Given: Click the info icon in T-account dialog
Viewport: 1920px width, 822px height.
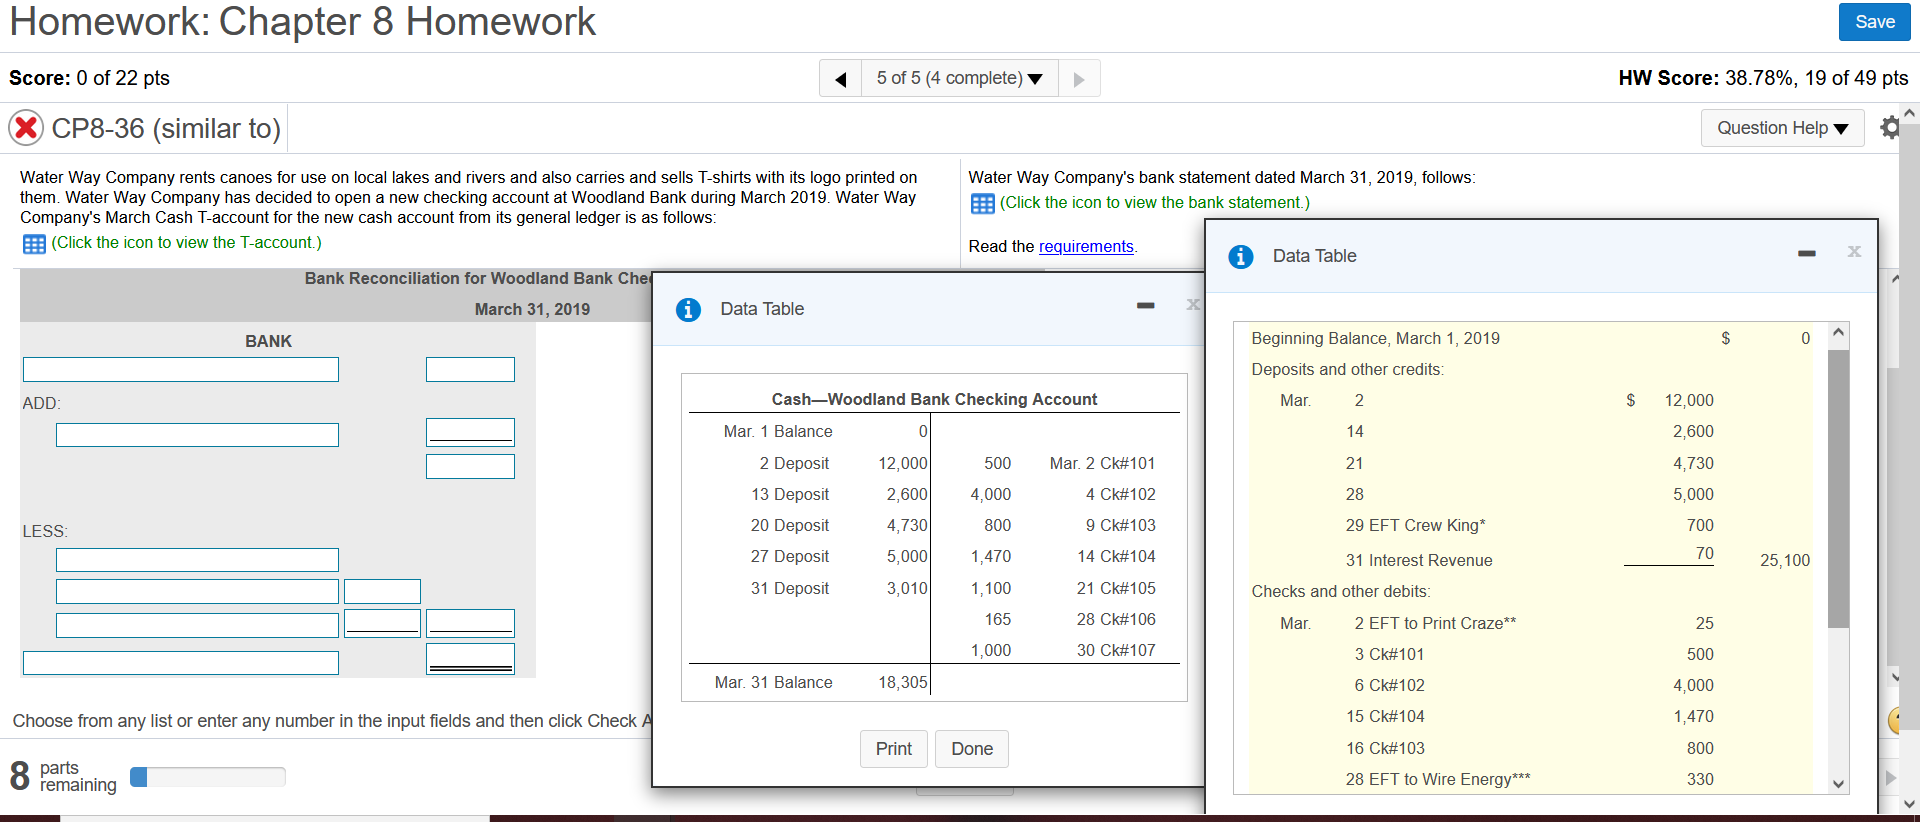Looking at the screenshot, I should (x=689, y=310).
